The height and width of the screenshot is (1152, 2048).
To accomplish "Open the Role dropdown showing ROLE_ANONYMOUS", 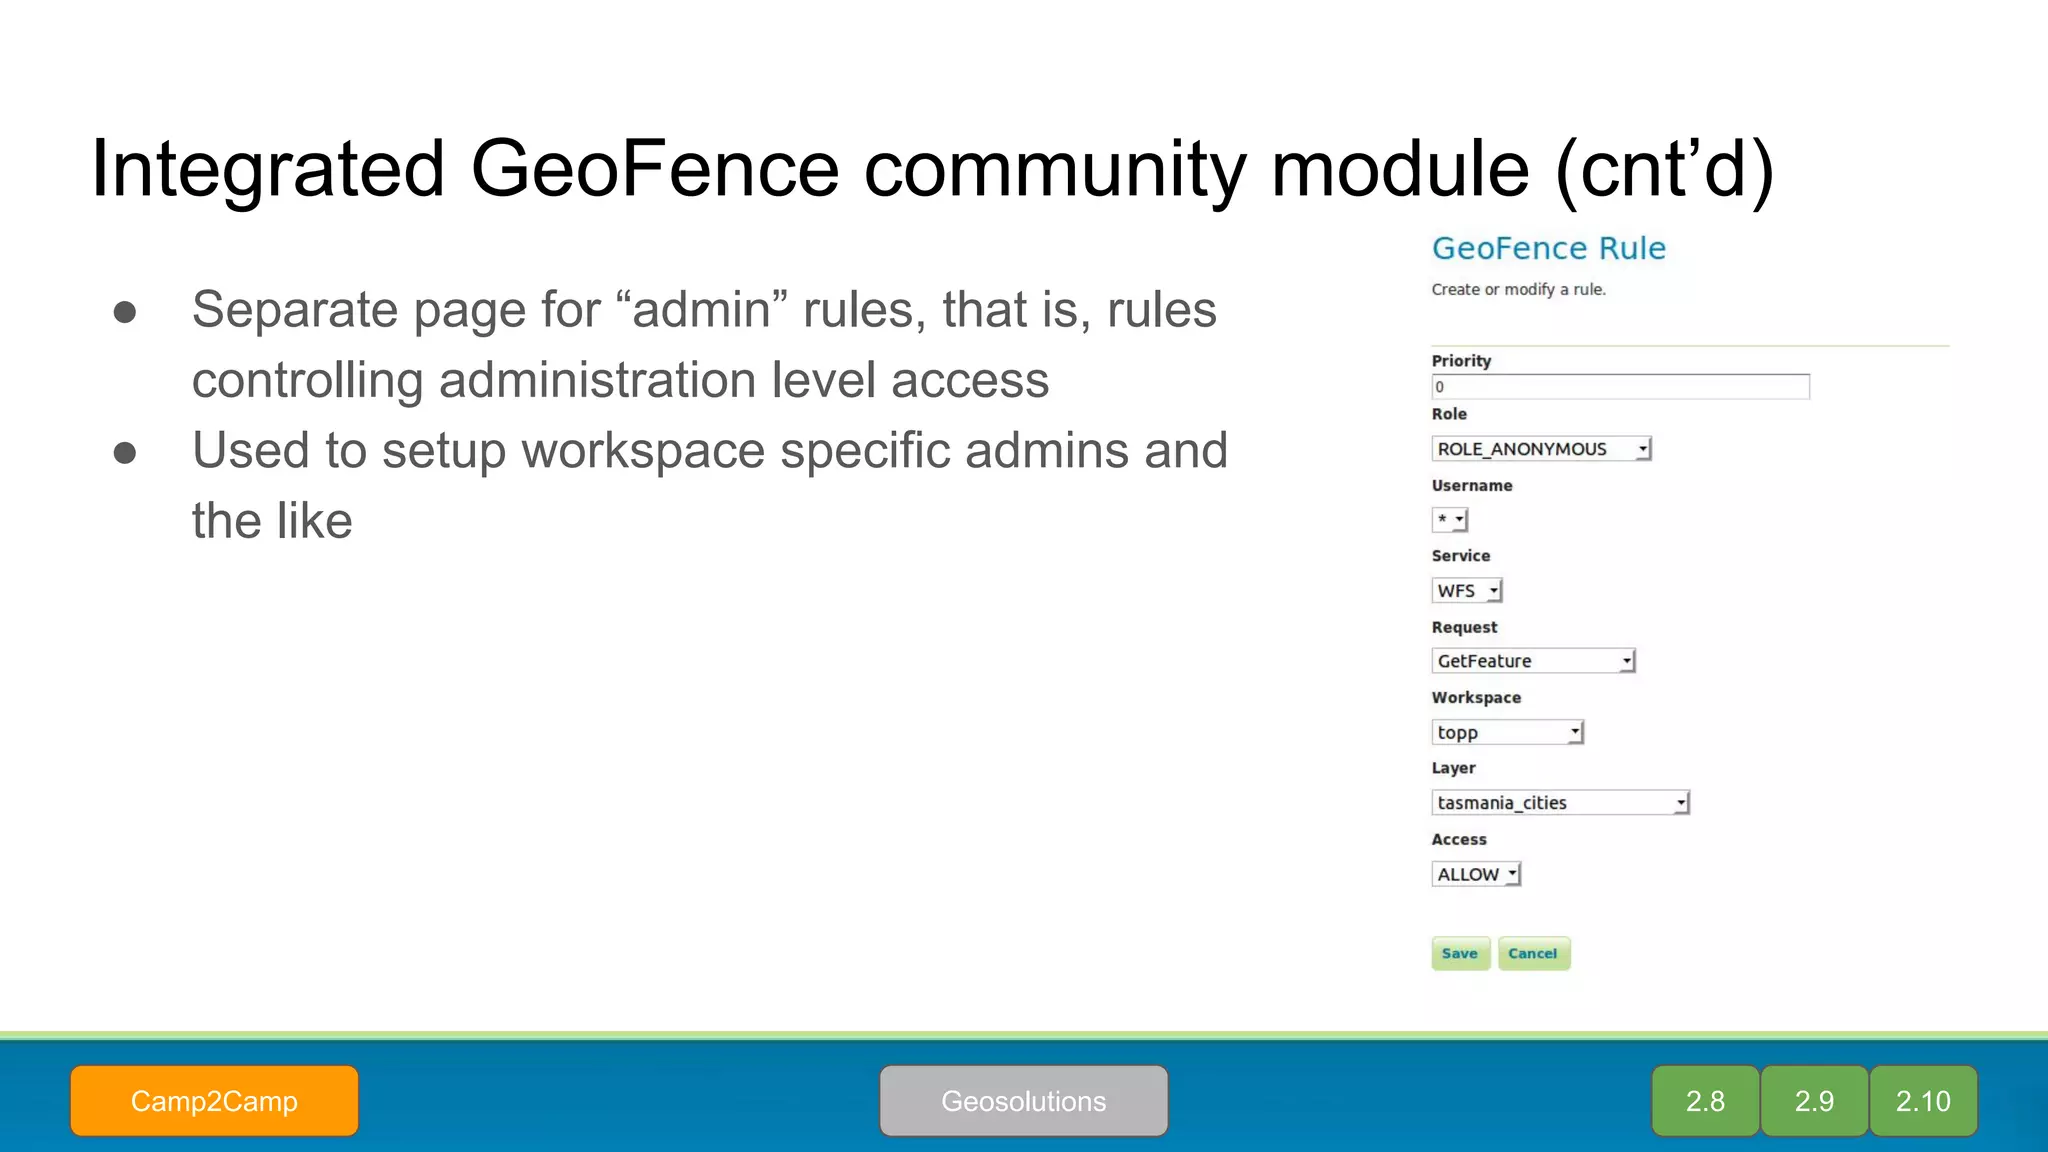I will click(x=1541, y=449).
